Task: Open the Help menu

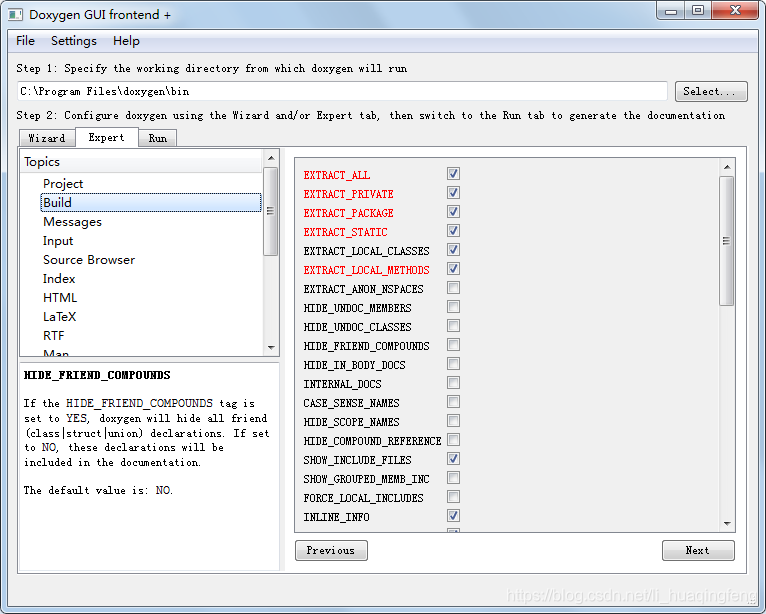Action: [126, 41]
